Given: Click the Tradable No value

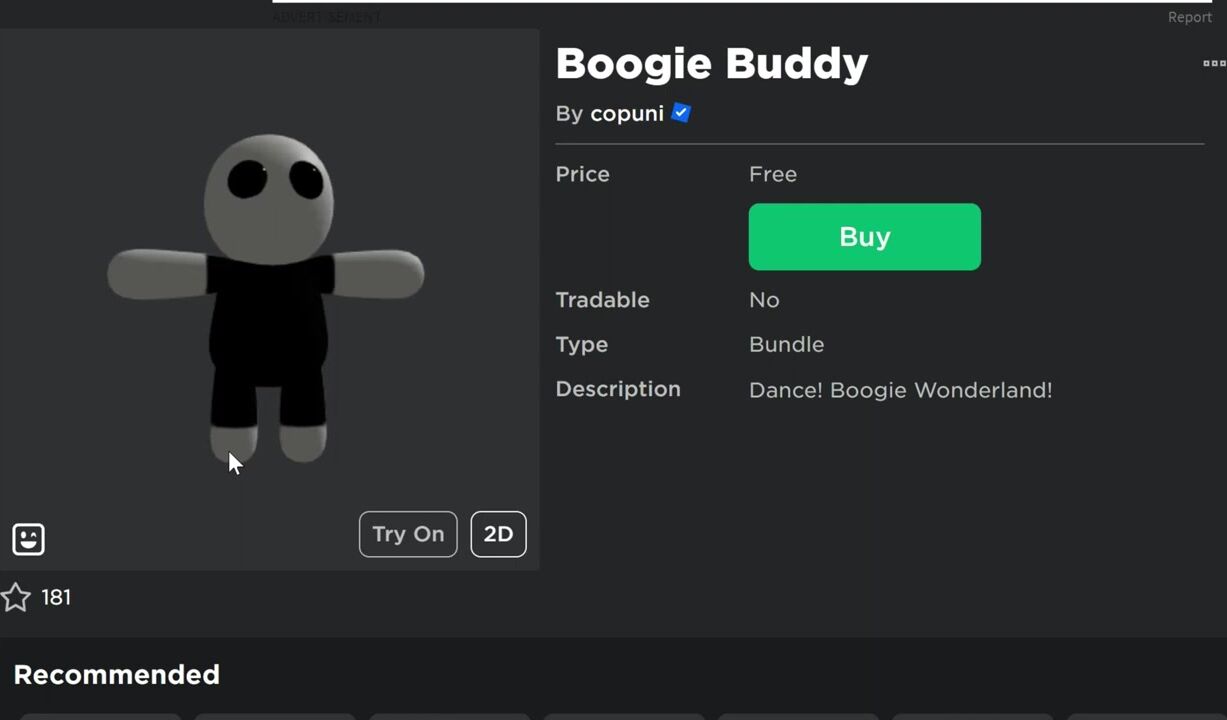Looking at the screenshot, I should 764,300.
